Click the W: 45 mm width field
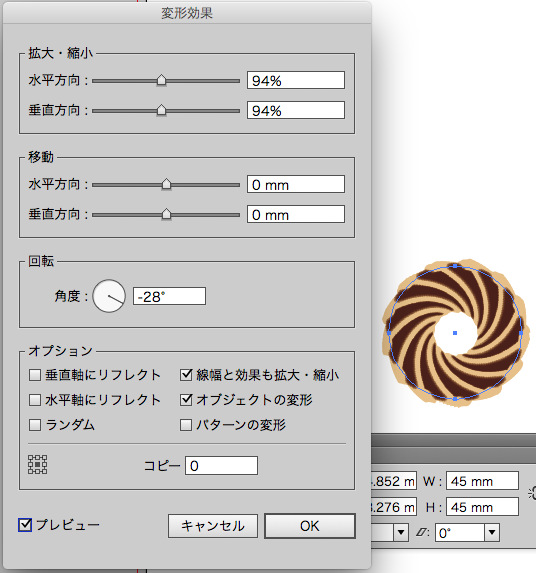Screen dimensions: 536x573 click(482, 481)
